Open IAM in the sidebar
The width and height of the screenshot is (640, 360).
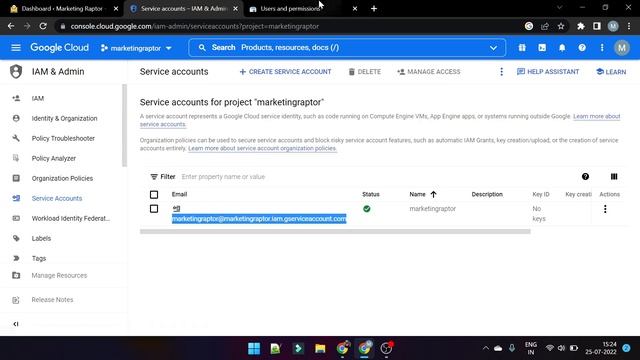(38, 98)
